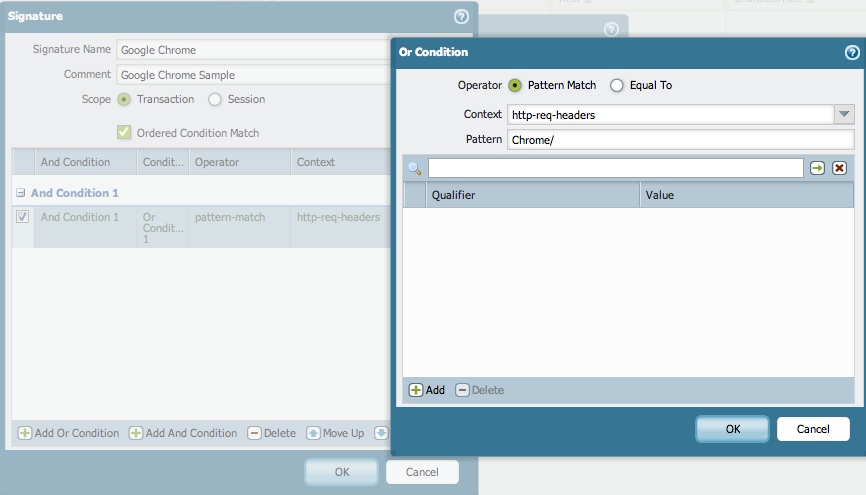Click the Condit... column header

pos(163,162)
